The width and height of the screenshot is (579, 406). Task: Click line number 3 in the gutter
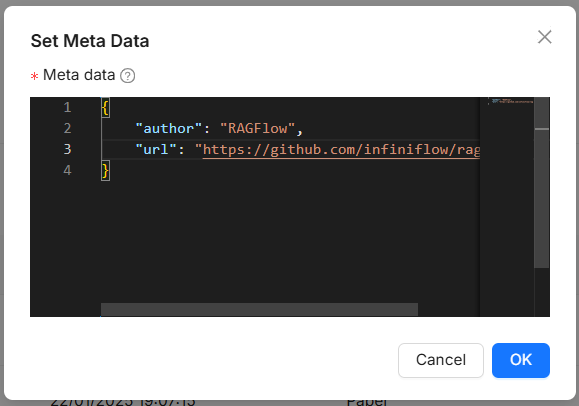pyautogui.click(x=67, y=149)
